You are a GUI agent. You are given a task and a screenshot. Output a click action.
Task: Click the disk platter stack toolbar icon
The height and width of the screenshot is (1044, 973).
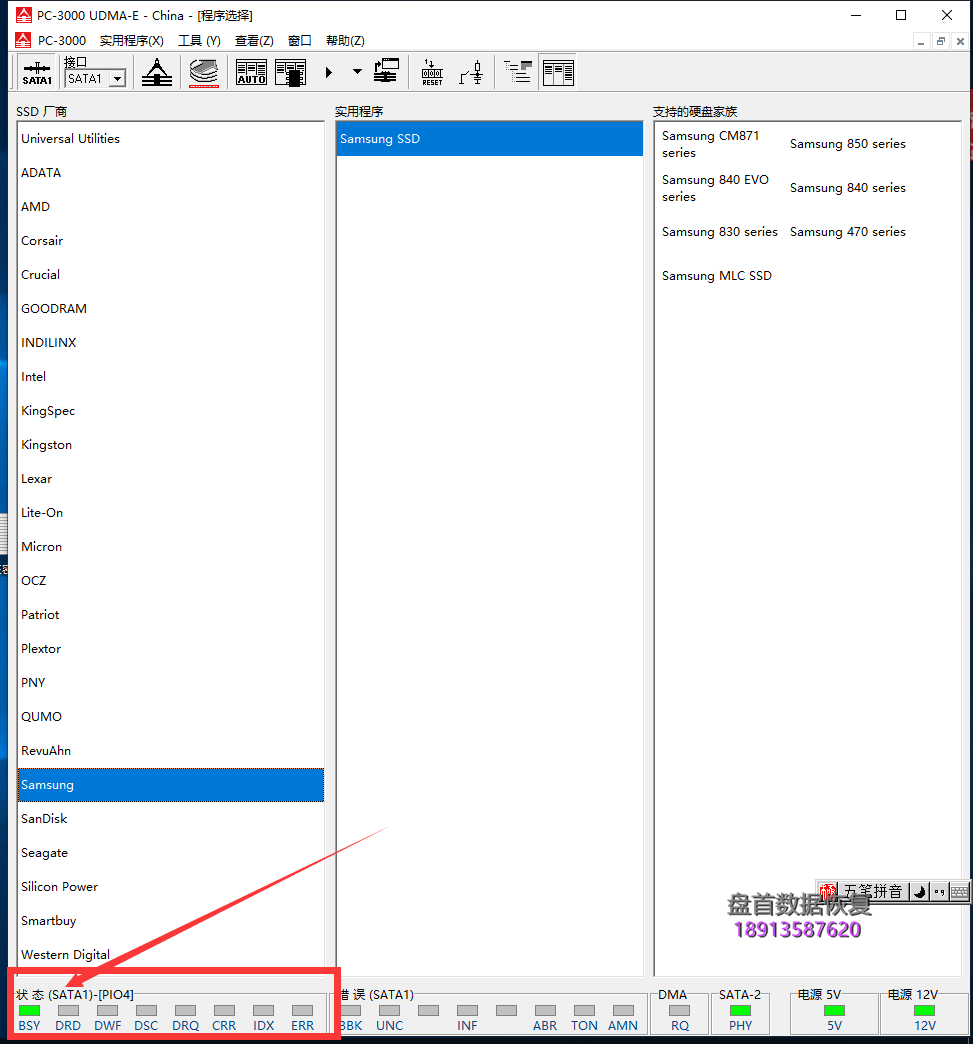pyautogui.click(x=204, y=73)
